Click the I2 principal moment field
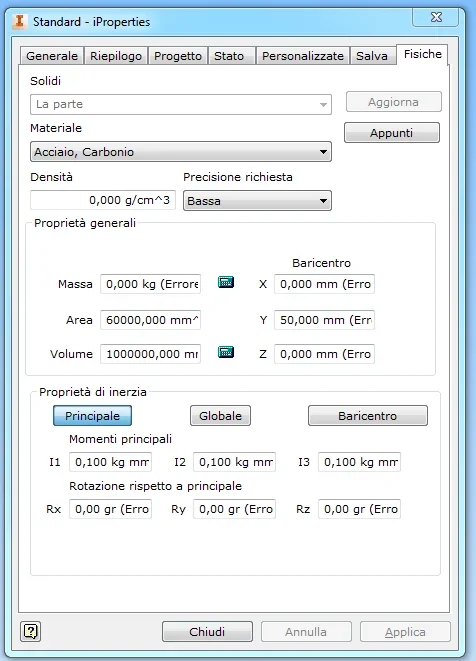The image size is (476, 661). (234, 462)
